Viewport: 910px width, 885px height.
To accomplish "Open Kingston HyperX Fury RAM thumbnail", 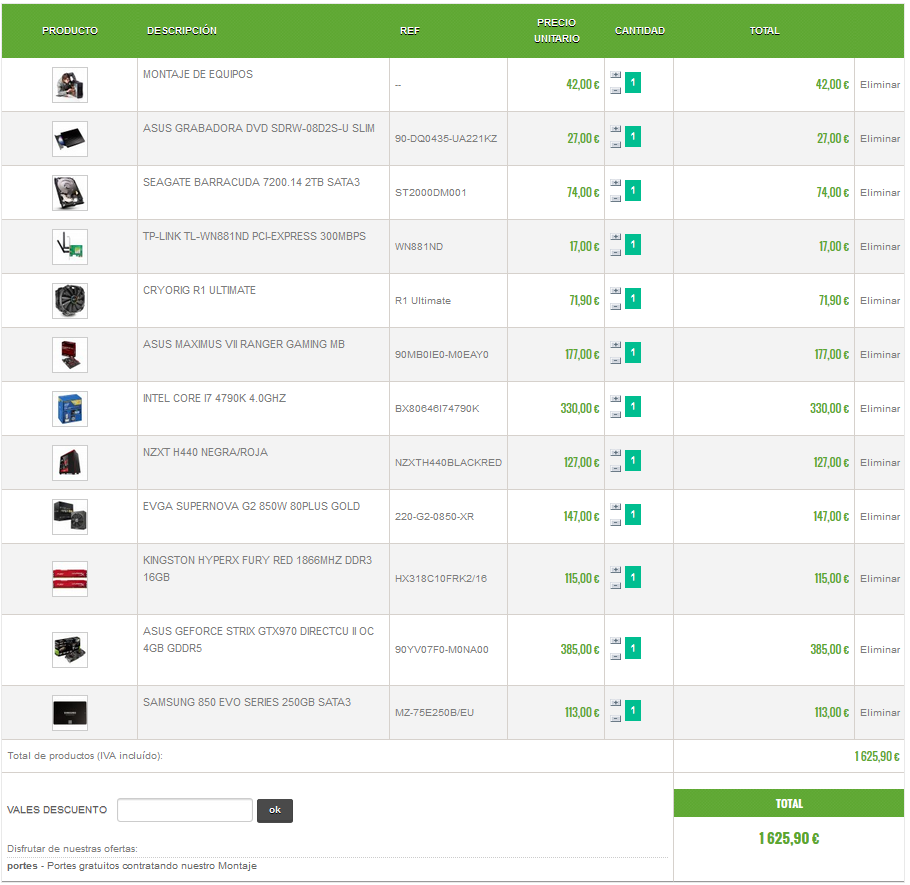I will click(x=70, y=579).
